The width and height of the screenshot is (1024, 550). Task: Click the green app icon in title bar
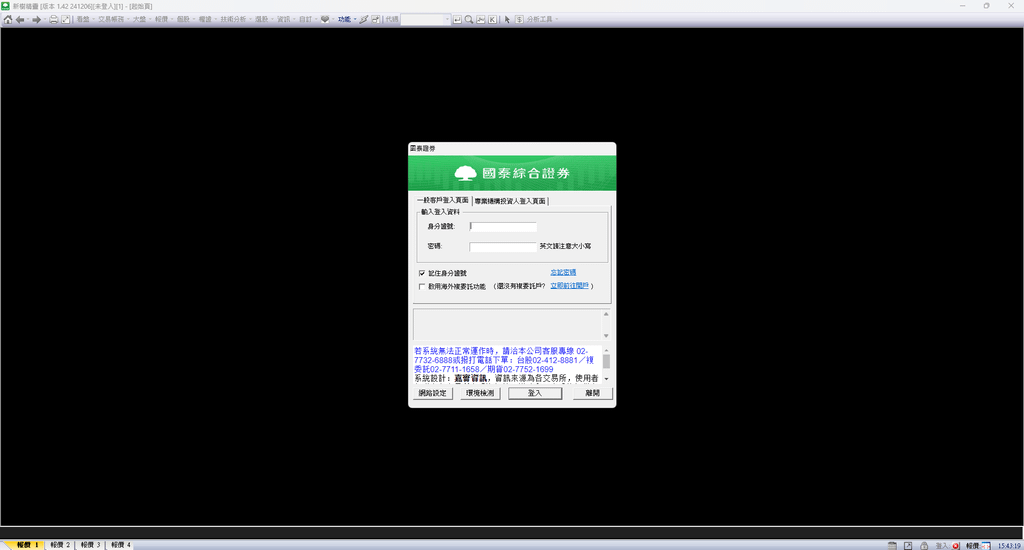click(x=5, y=5)
